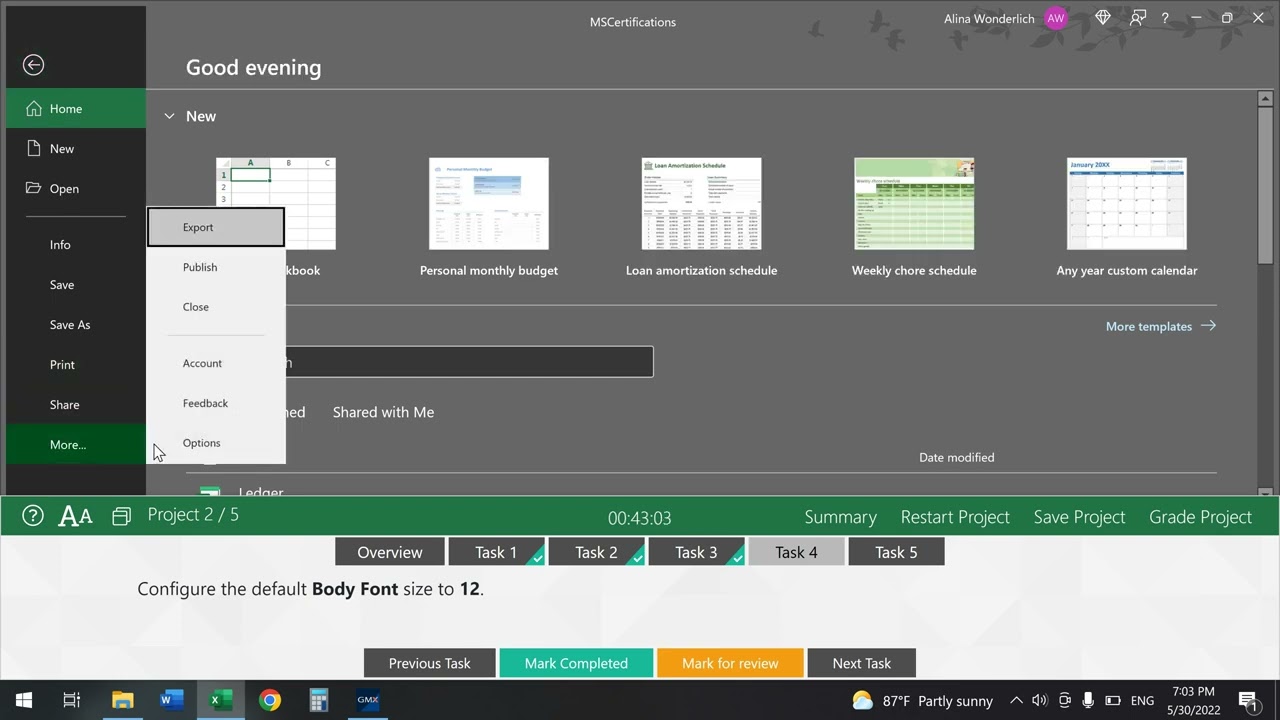The height and width of the screenshot is (720, 1280).
Task: Open Chrome from the taskbar
Action: 269,700
